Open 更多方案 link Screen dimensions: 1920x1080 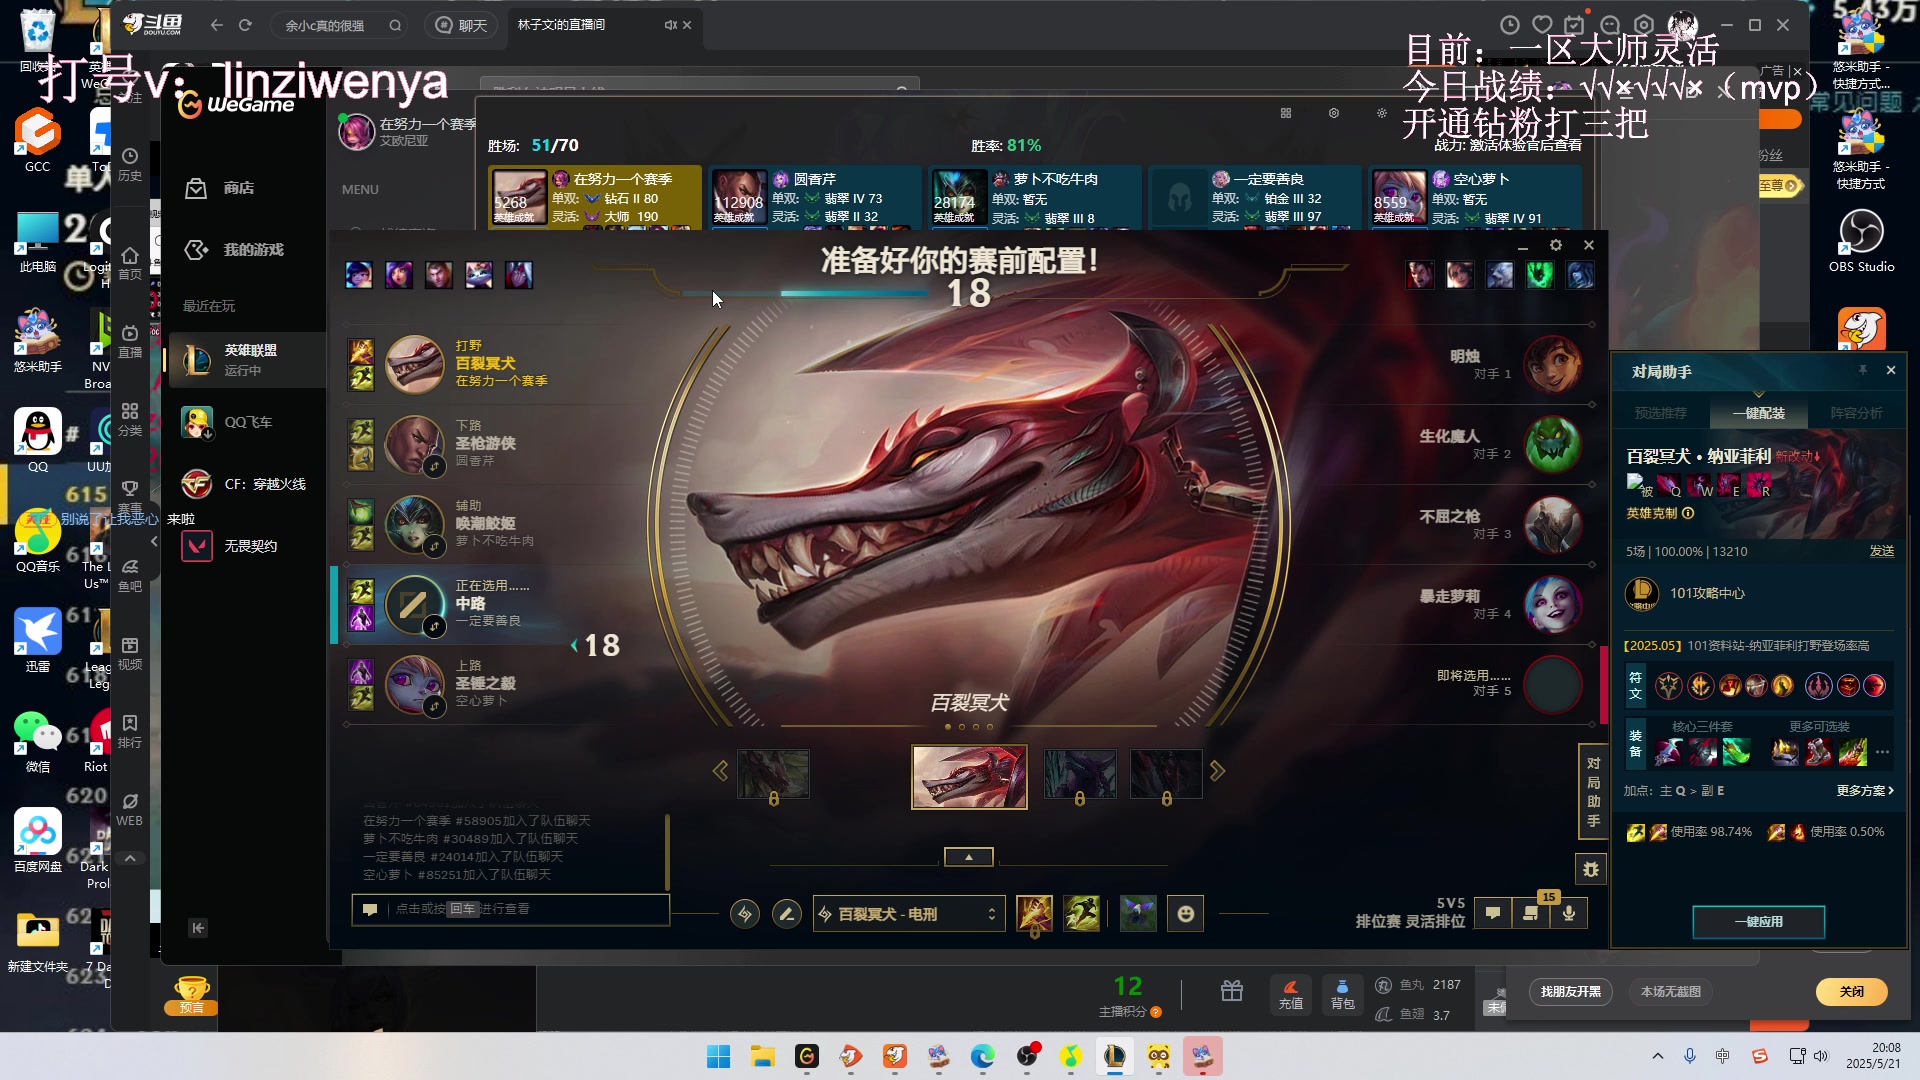tap(1865, 791)
